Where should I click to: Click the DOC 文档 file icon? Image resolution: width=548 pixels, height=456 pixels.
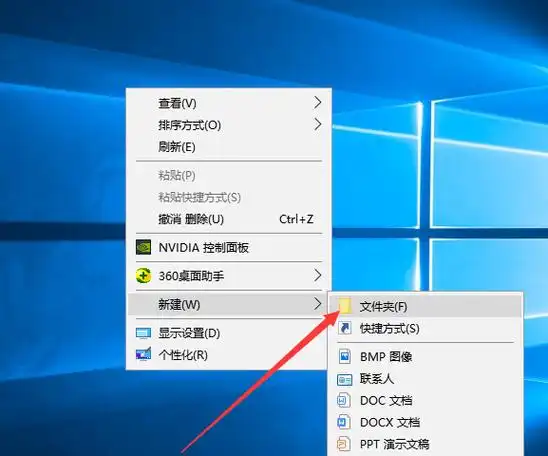[x=344, y=400]
